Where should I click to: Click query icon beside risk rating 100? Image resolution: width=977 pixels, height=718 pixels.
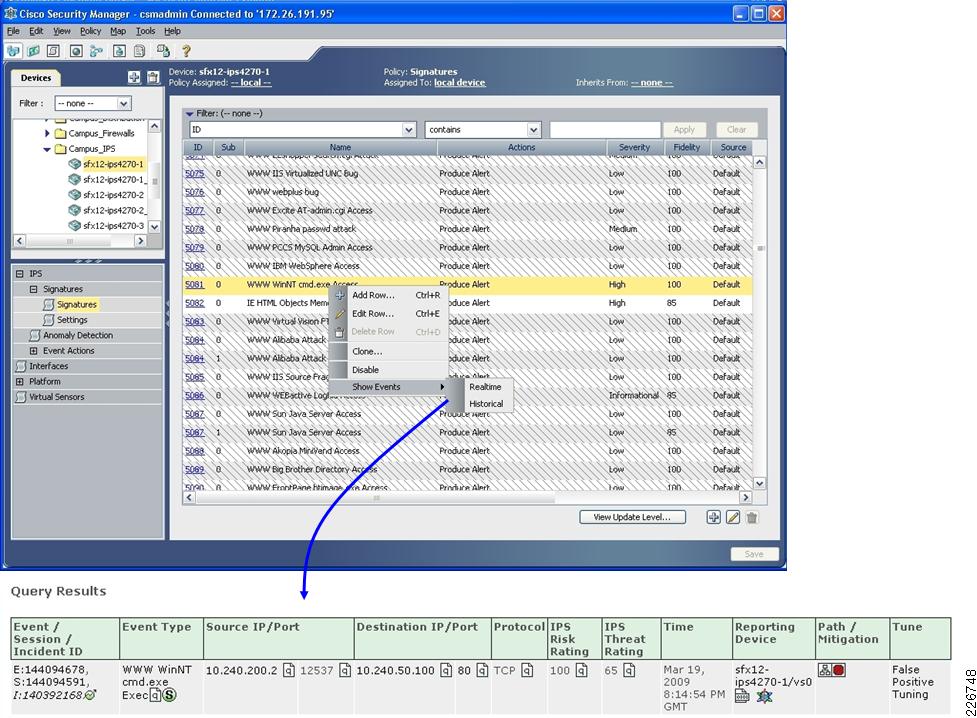coord(581,671)
